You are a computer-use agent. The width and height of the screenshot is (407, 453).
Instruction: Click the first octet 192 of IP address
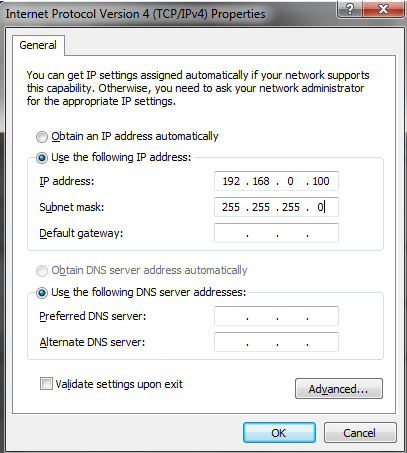[231, 181]
